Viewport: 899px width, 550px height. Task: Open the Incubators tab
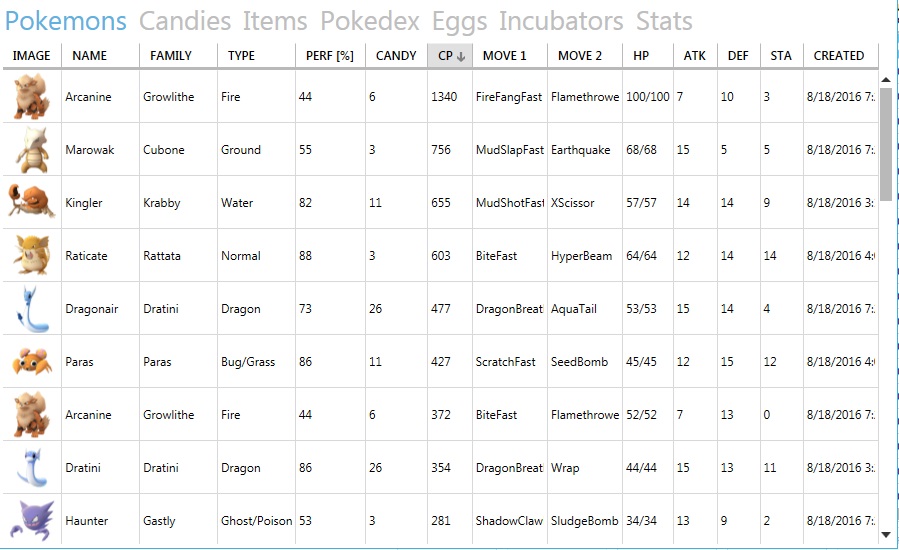(x=561, y=21)
